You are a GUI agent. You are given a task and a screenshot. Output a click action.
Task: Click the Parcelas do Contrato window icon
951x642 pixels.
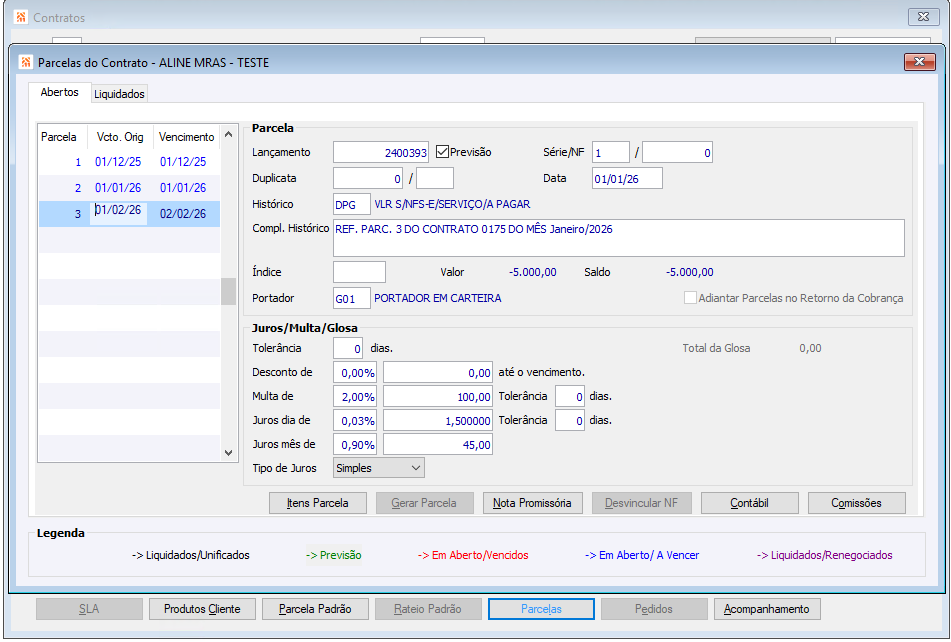25,62
